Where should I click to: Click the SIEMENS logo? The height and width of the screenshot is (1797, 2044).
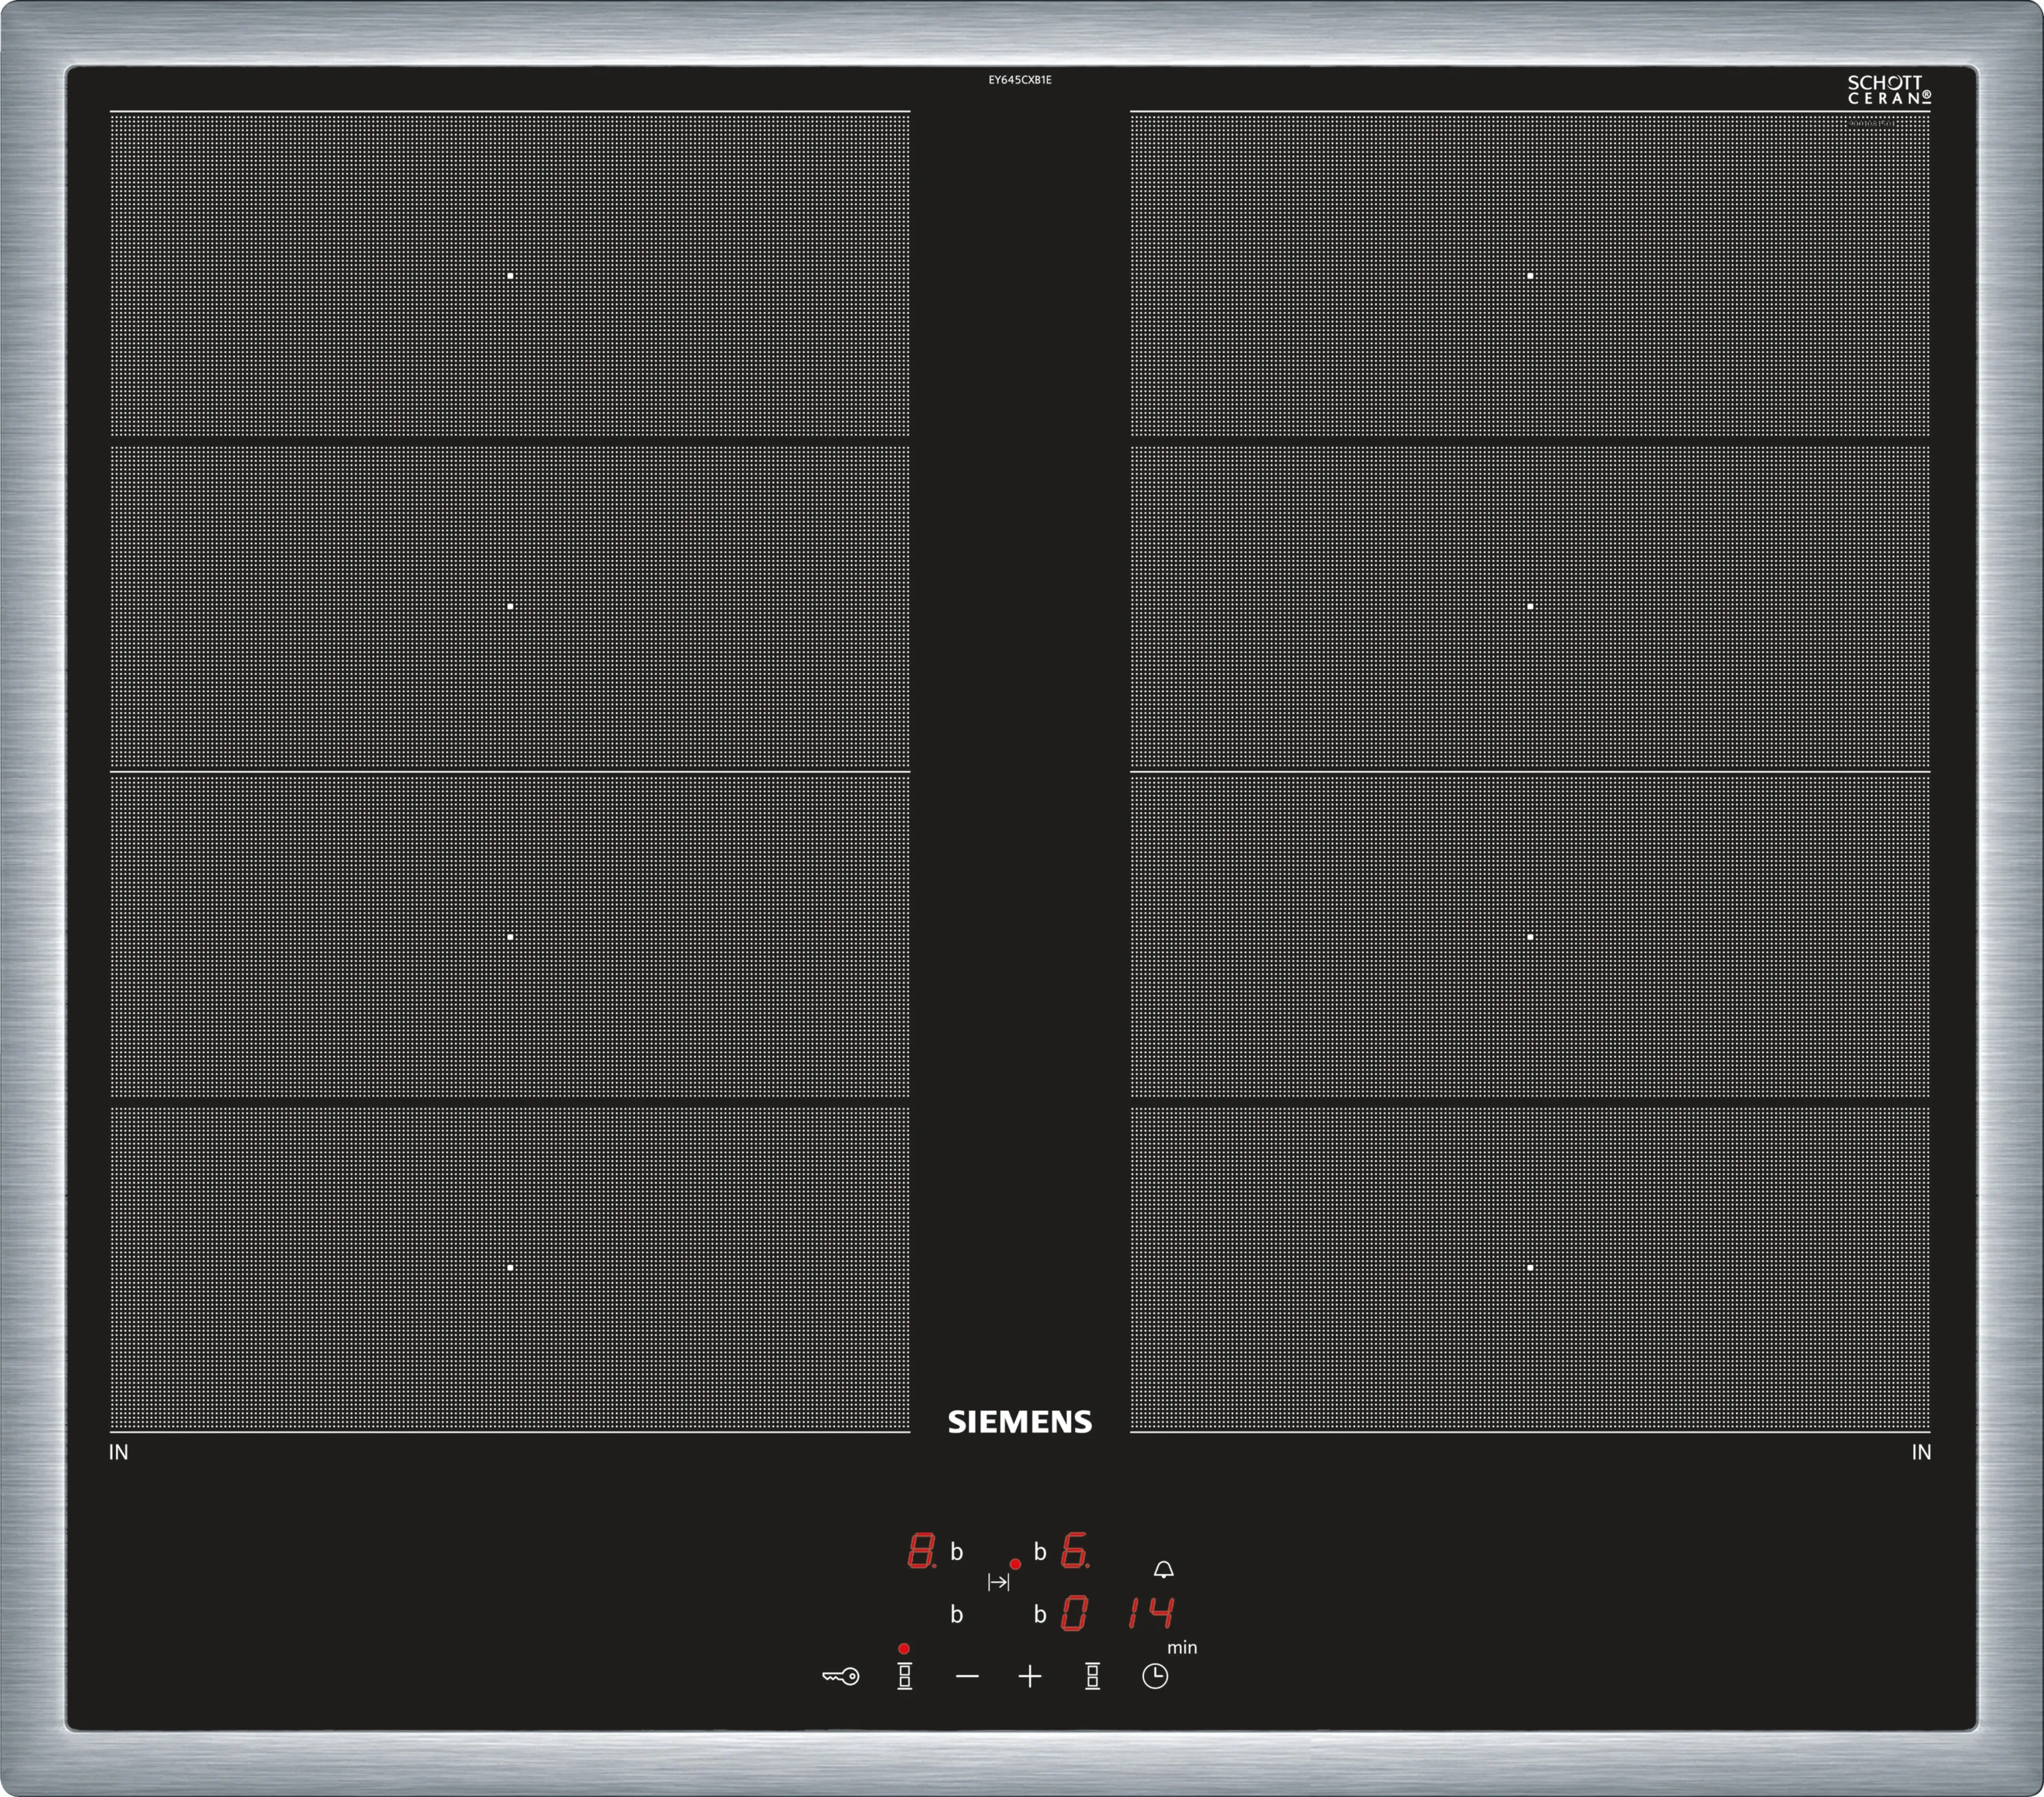point(1020,1423)
